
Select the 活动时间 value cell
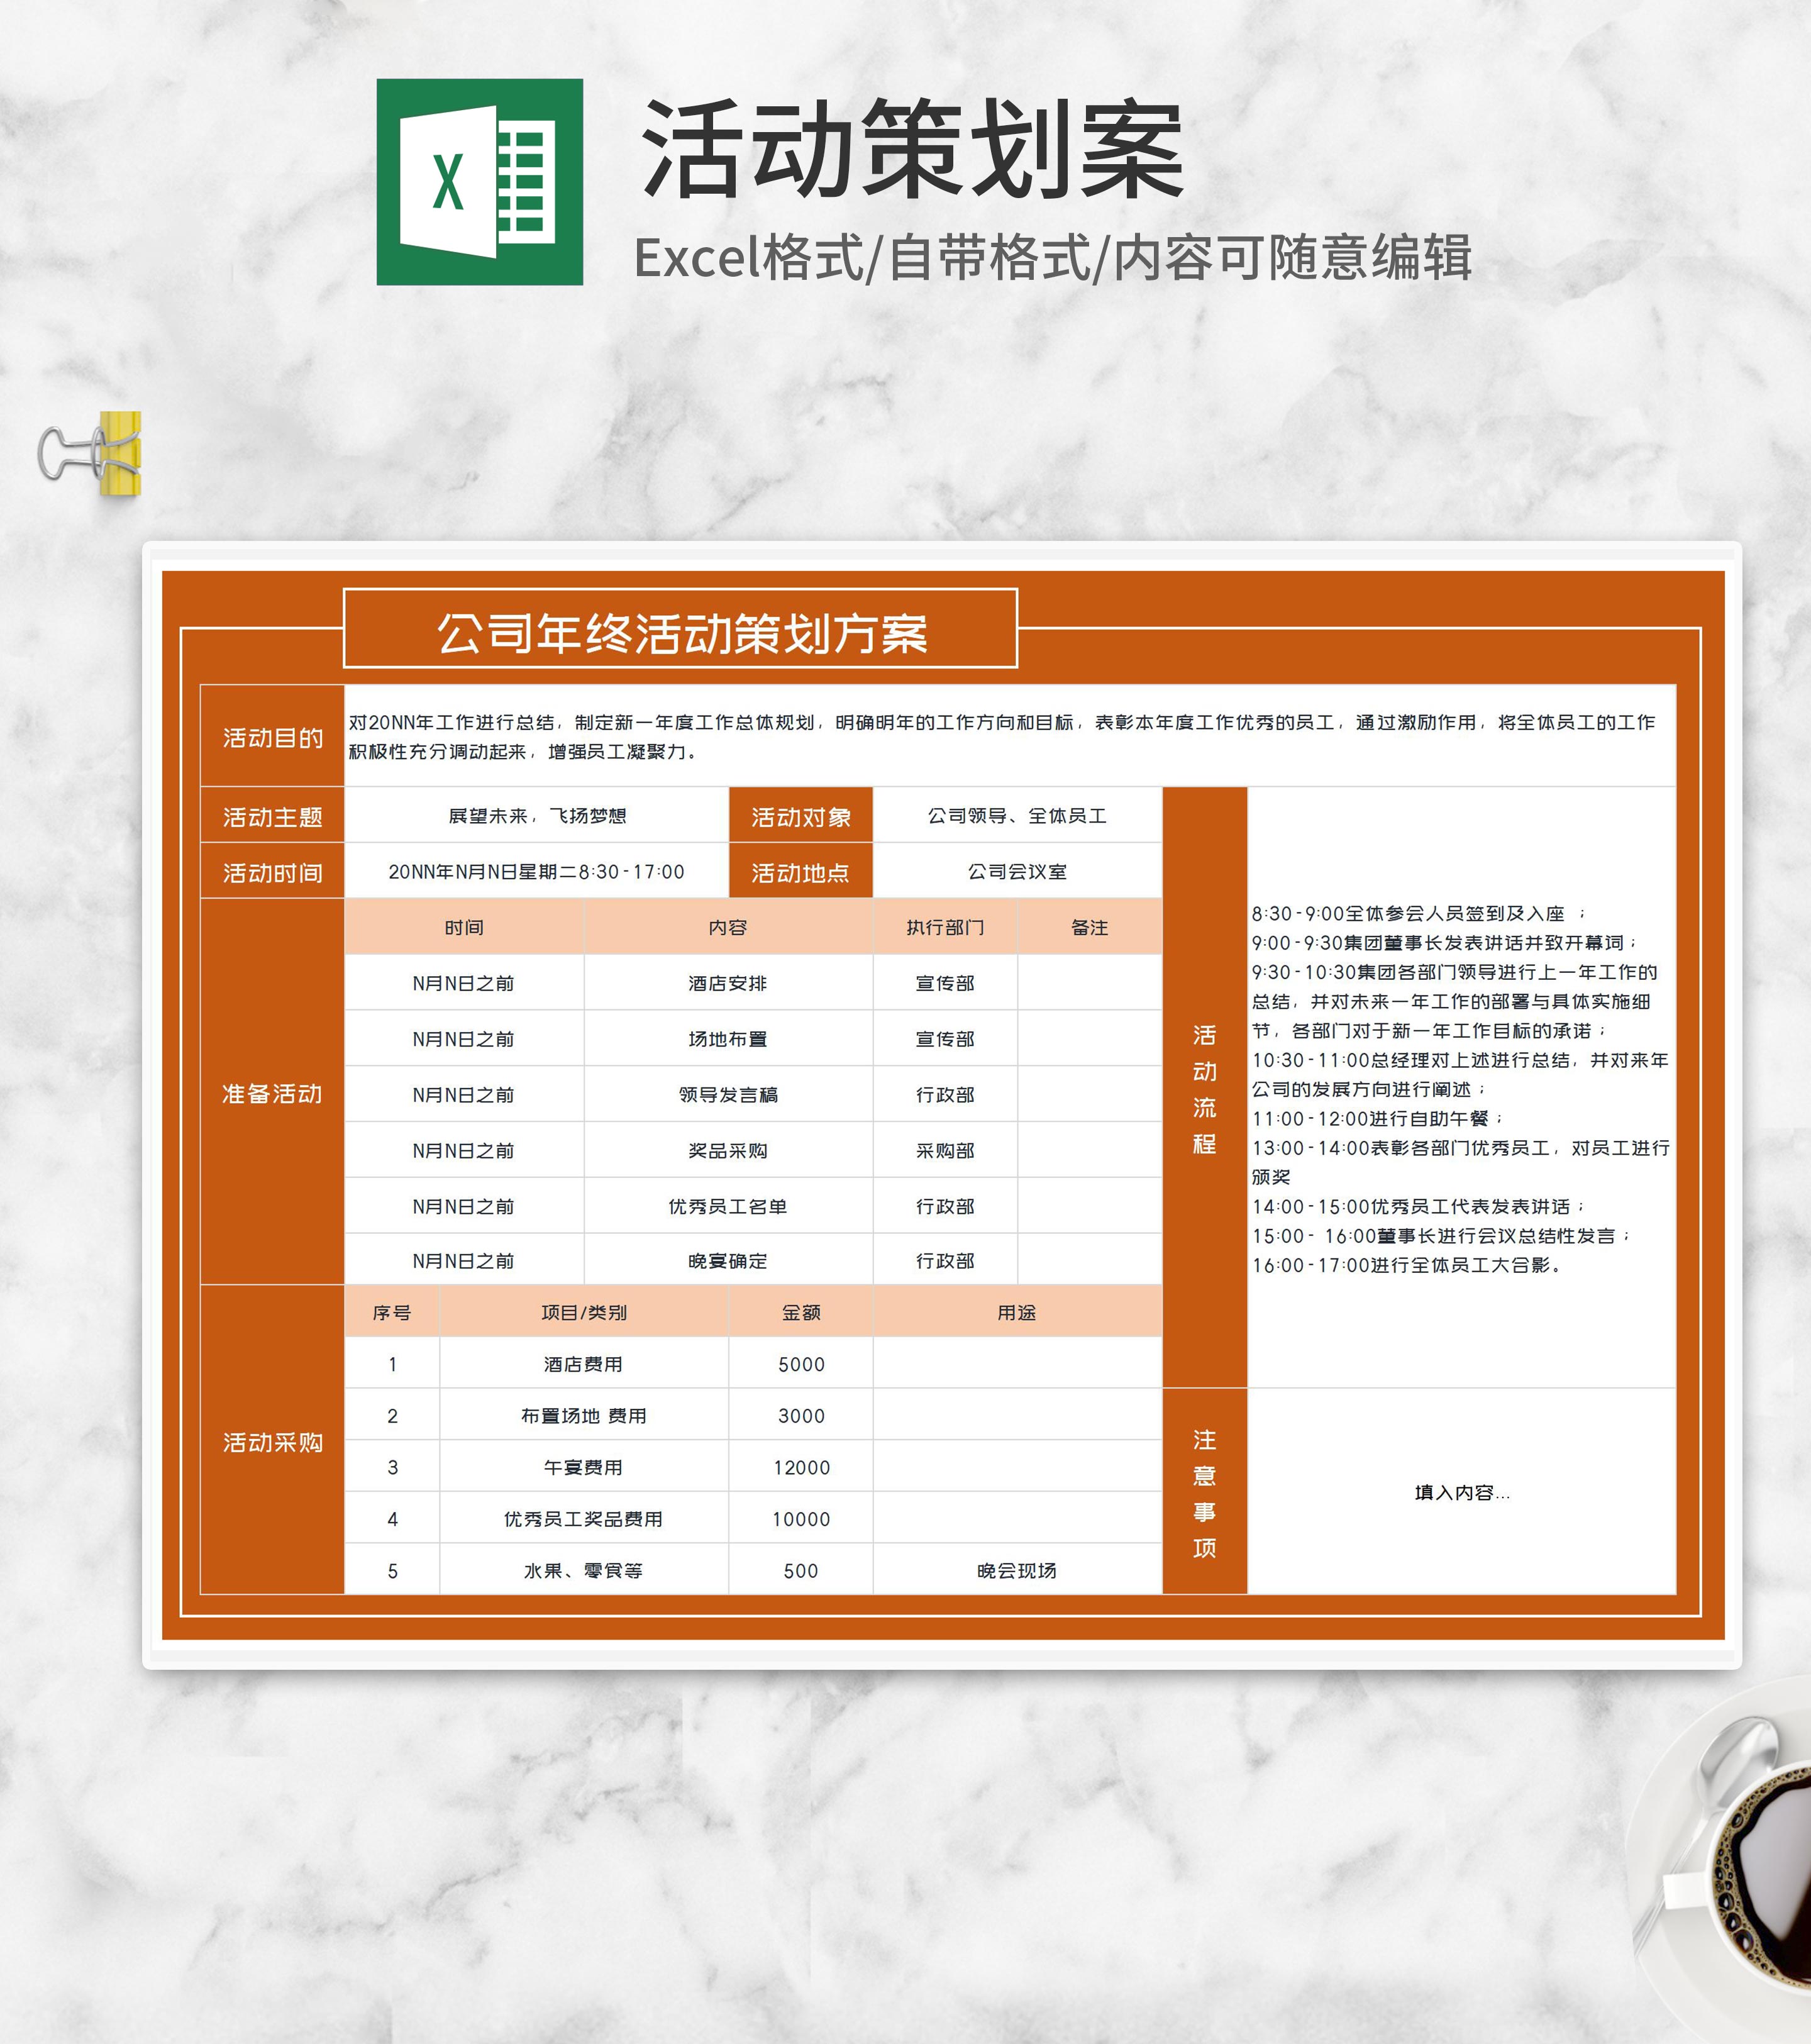click(x=537, y=872)
